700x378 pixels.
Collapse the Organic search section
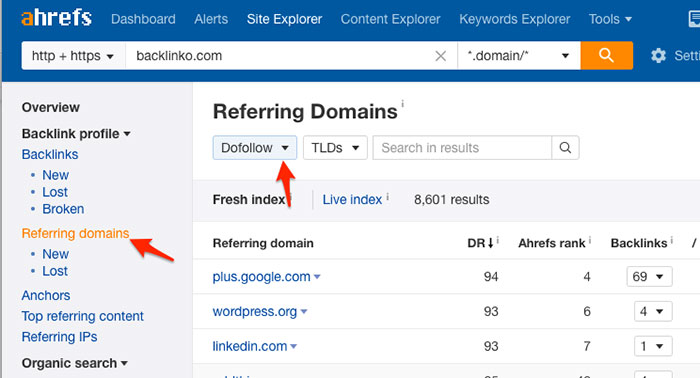click(75, 363)
